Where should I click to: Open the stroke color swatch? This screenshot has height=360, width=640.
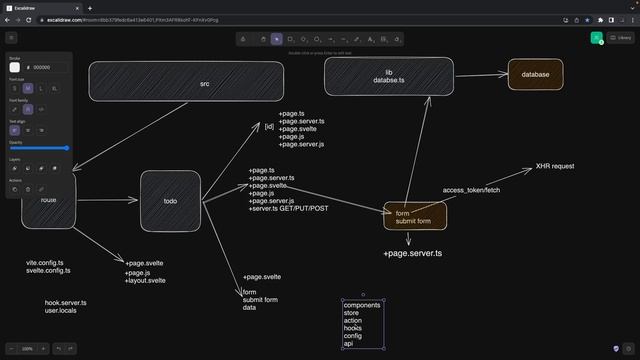(x=15, y=67)
